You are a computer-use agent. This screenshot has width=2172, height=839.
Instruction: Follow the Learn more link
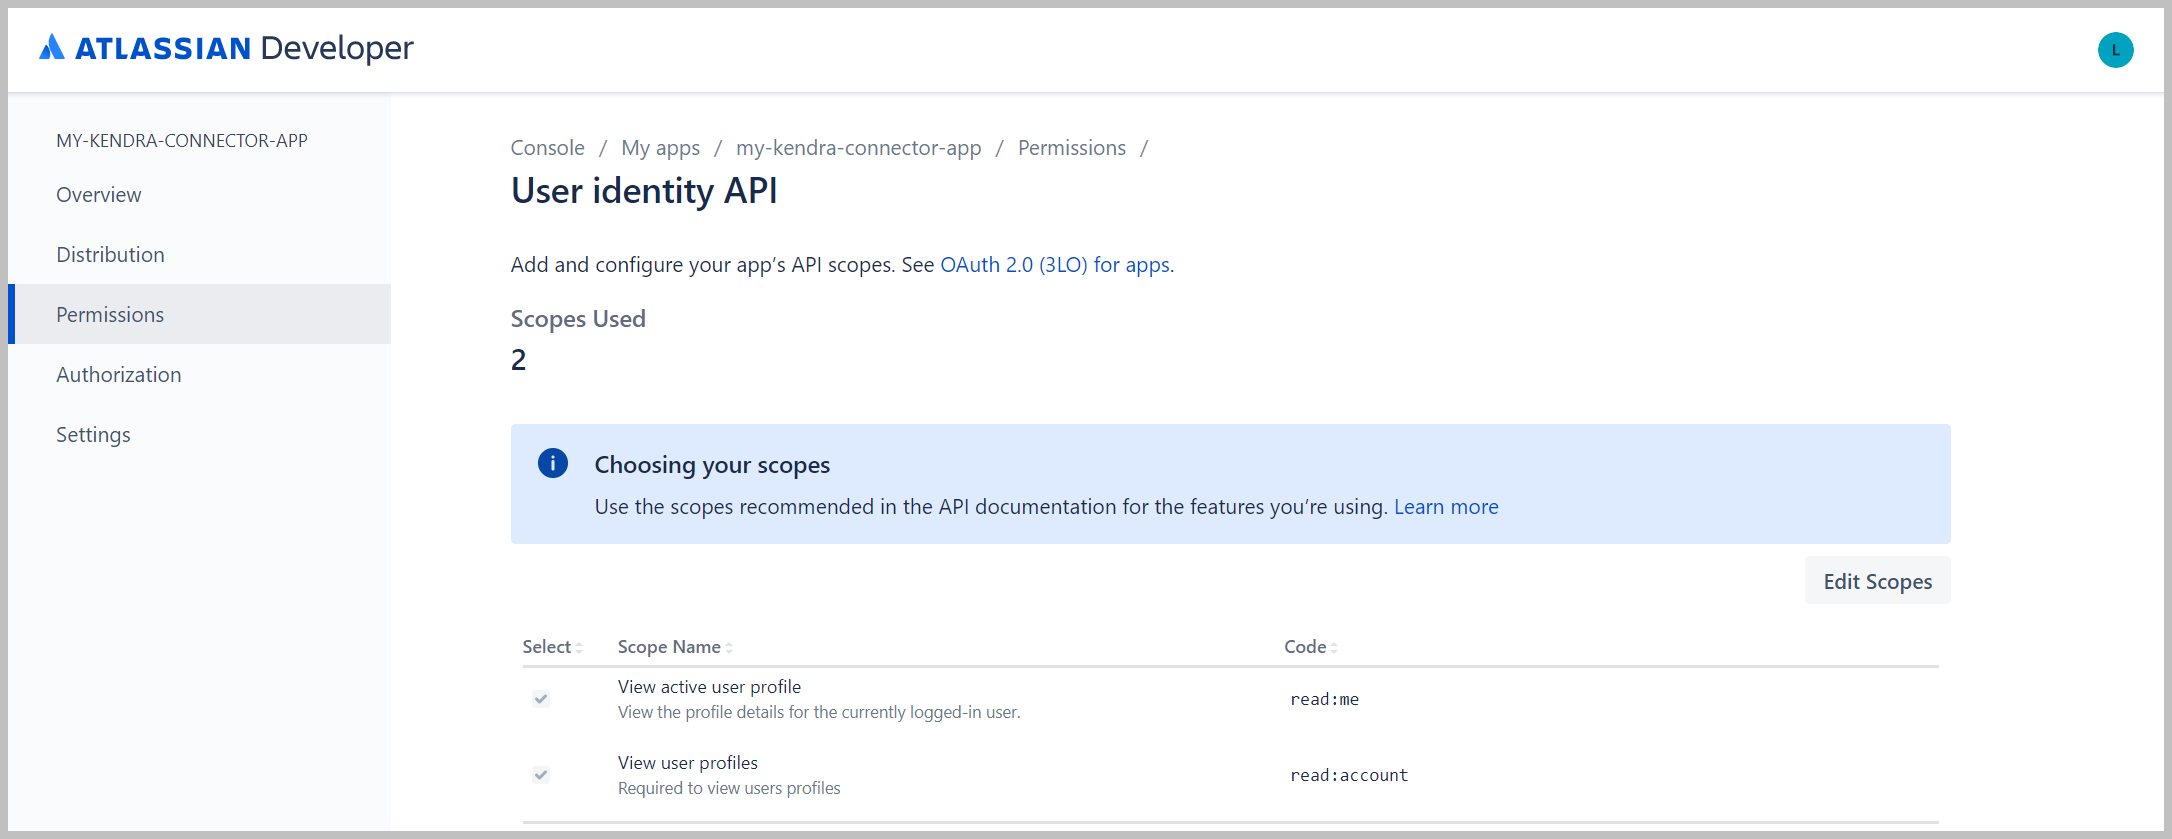point(1446,506)
